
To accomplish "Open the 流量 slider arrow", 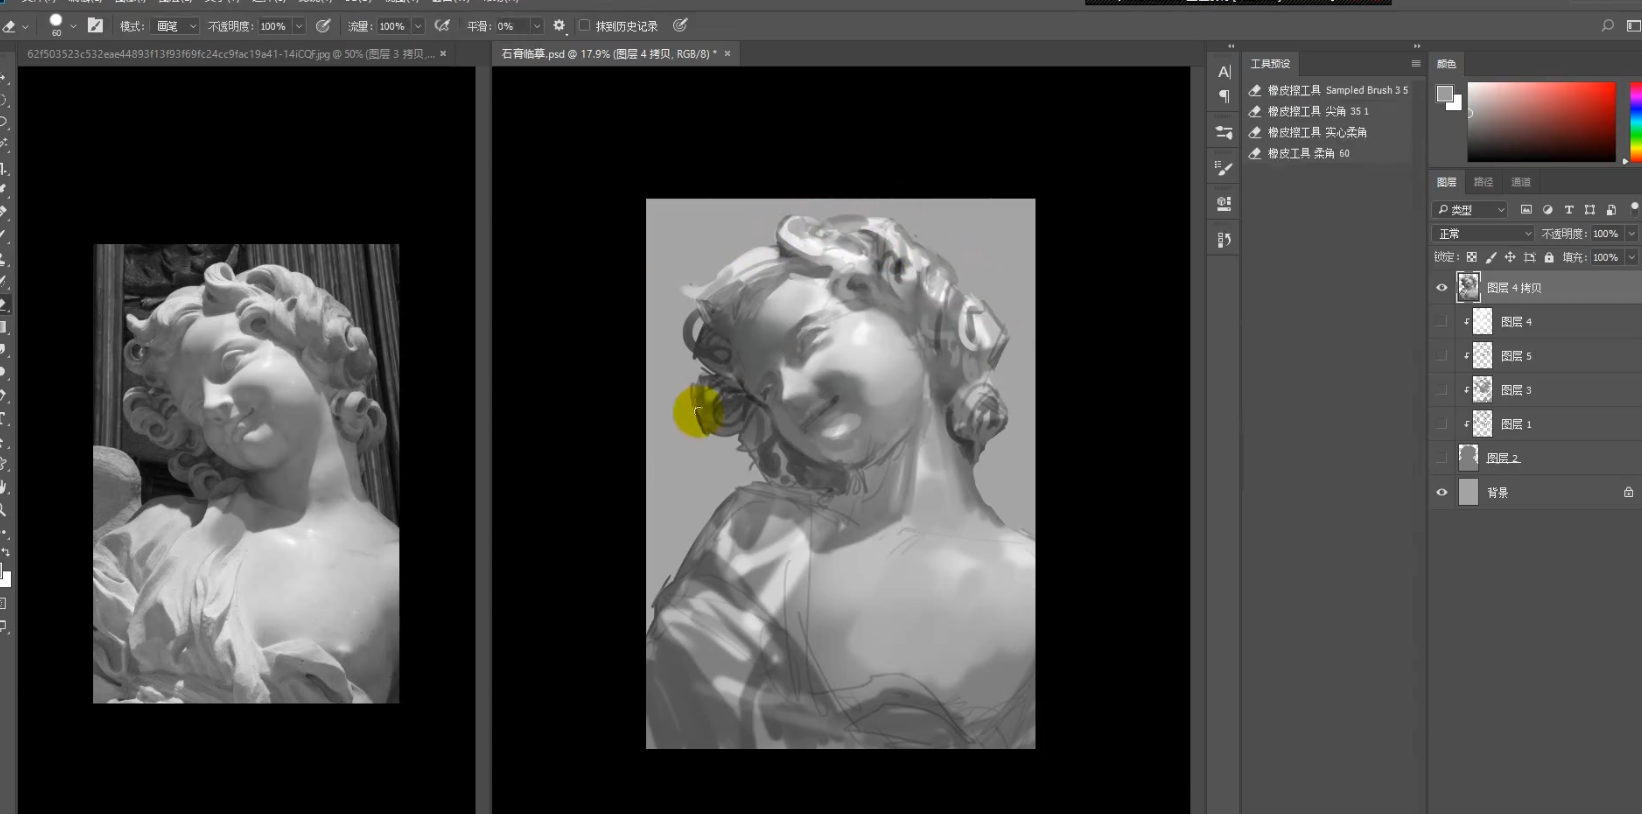I will click(418, 26).
